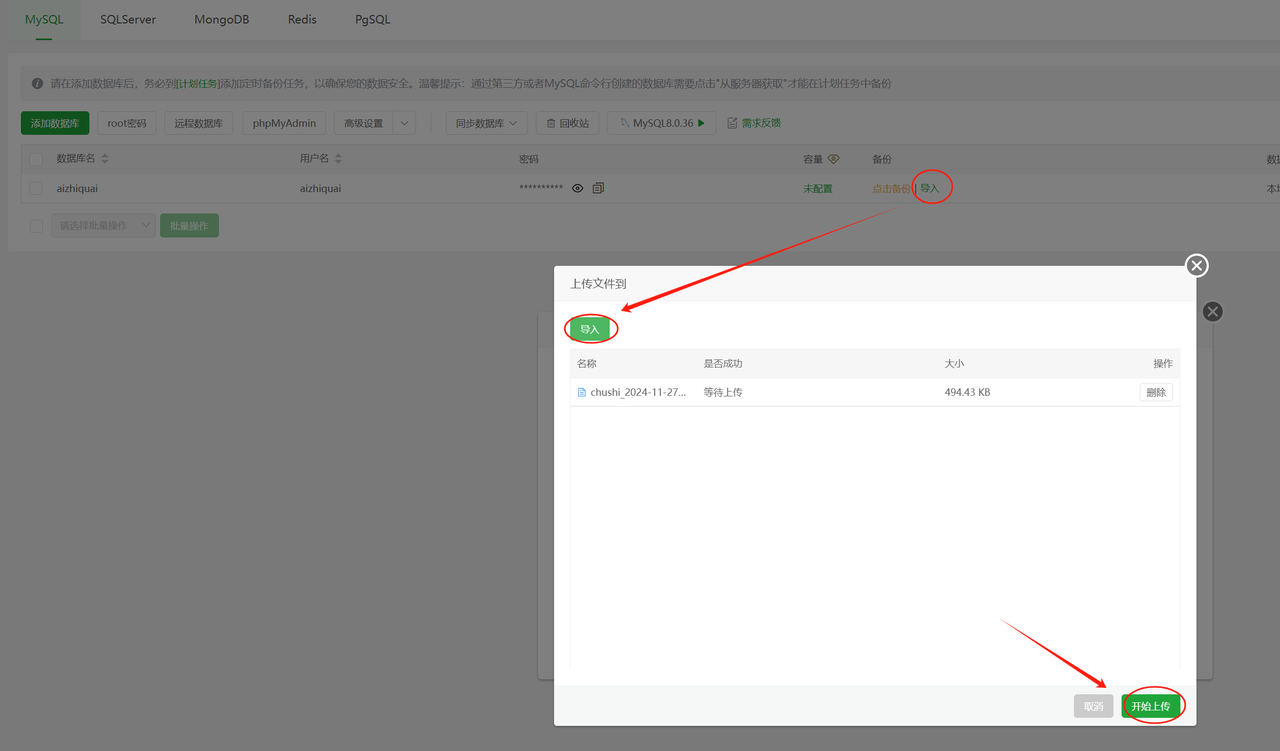Click the green 导入 button in upload dialog
The height and width of the screenshot is (751, 1280).
pos(590,329)
